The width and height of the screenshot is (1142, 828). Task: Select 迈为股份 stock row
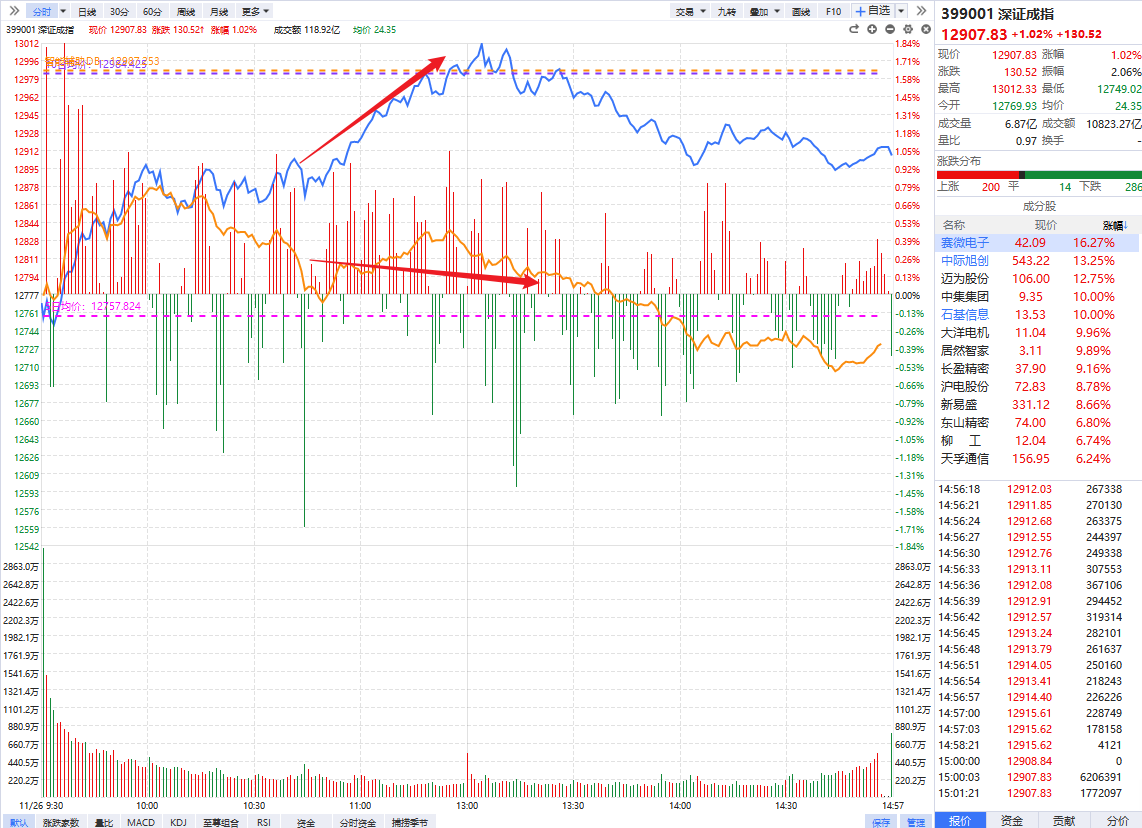[x=1038, y=278]
